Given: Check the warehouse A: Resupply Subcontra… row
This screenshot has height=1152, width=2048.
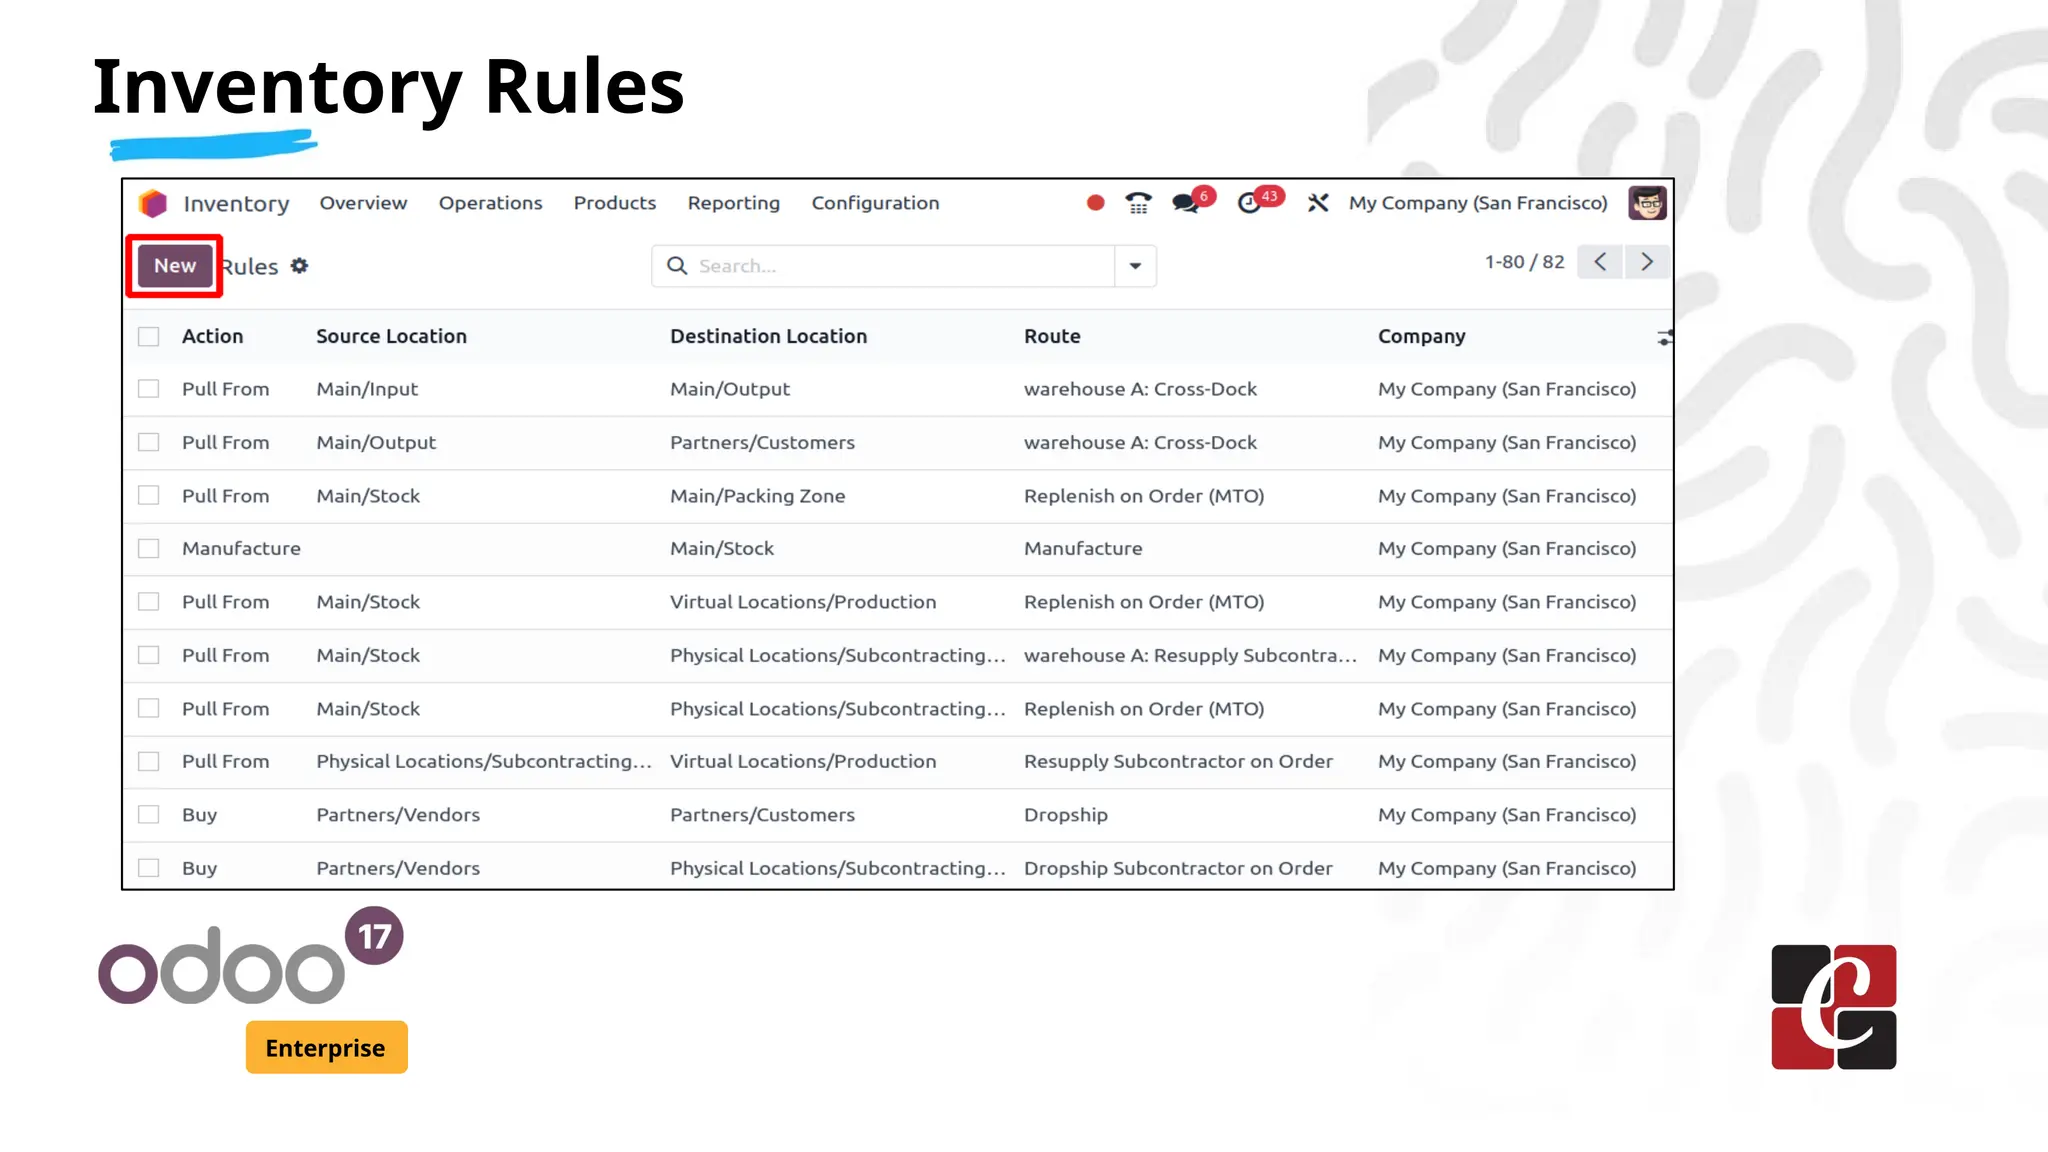Looking at the screenshot, I should [x=149, y=655].
